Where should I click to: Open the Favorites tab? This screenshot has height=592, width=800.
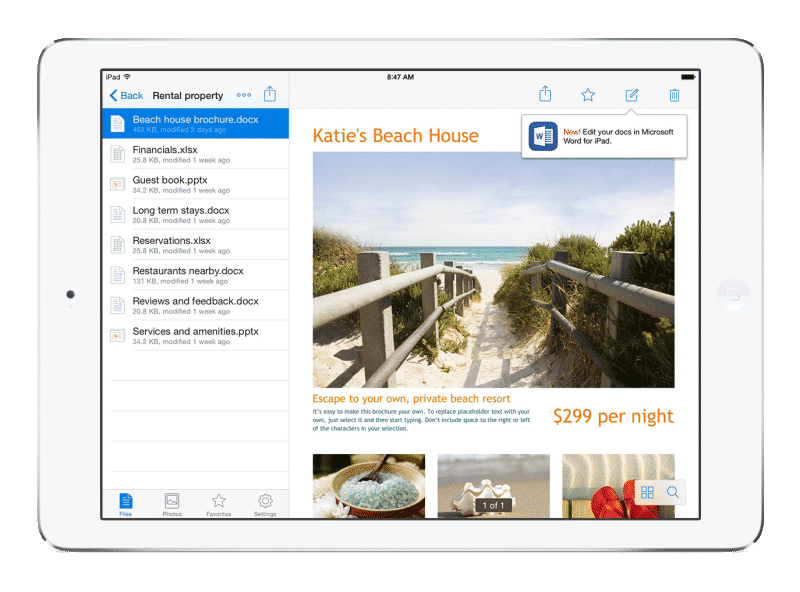click(x=218, y=504)
